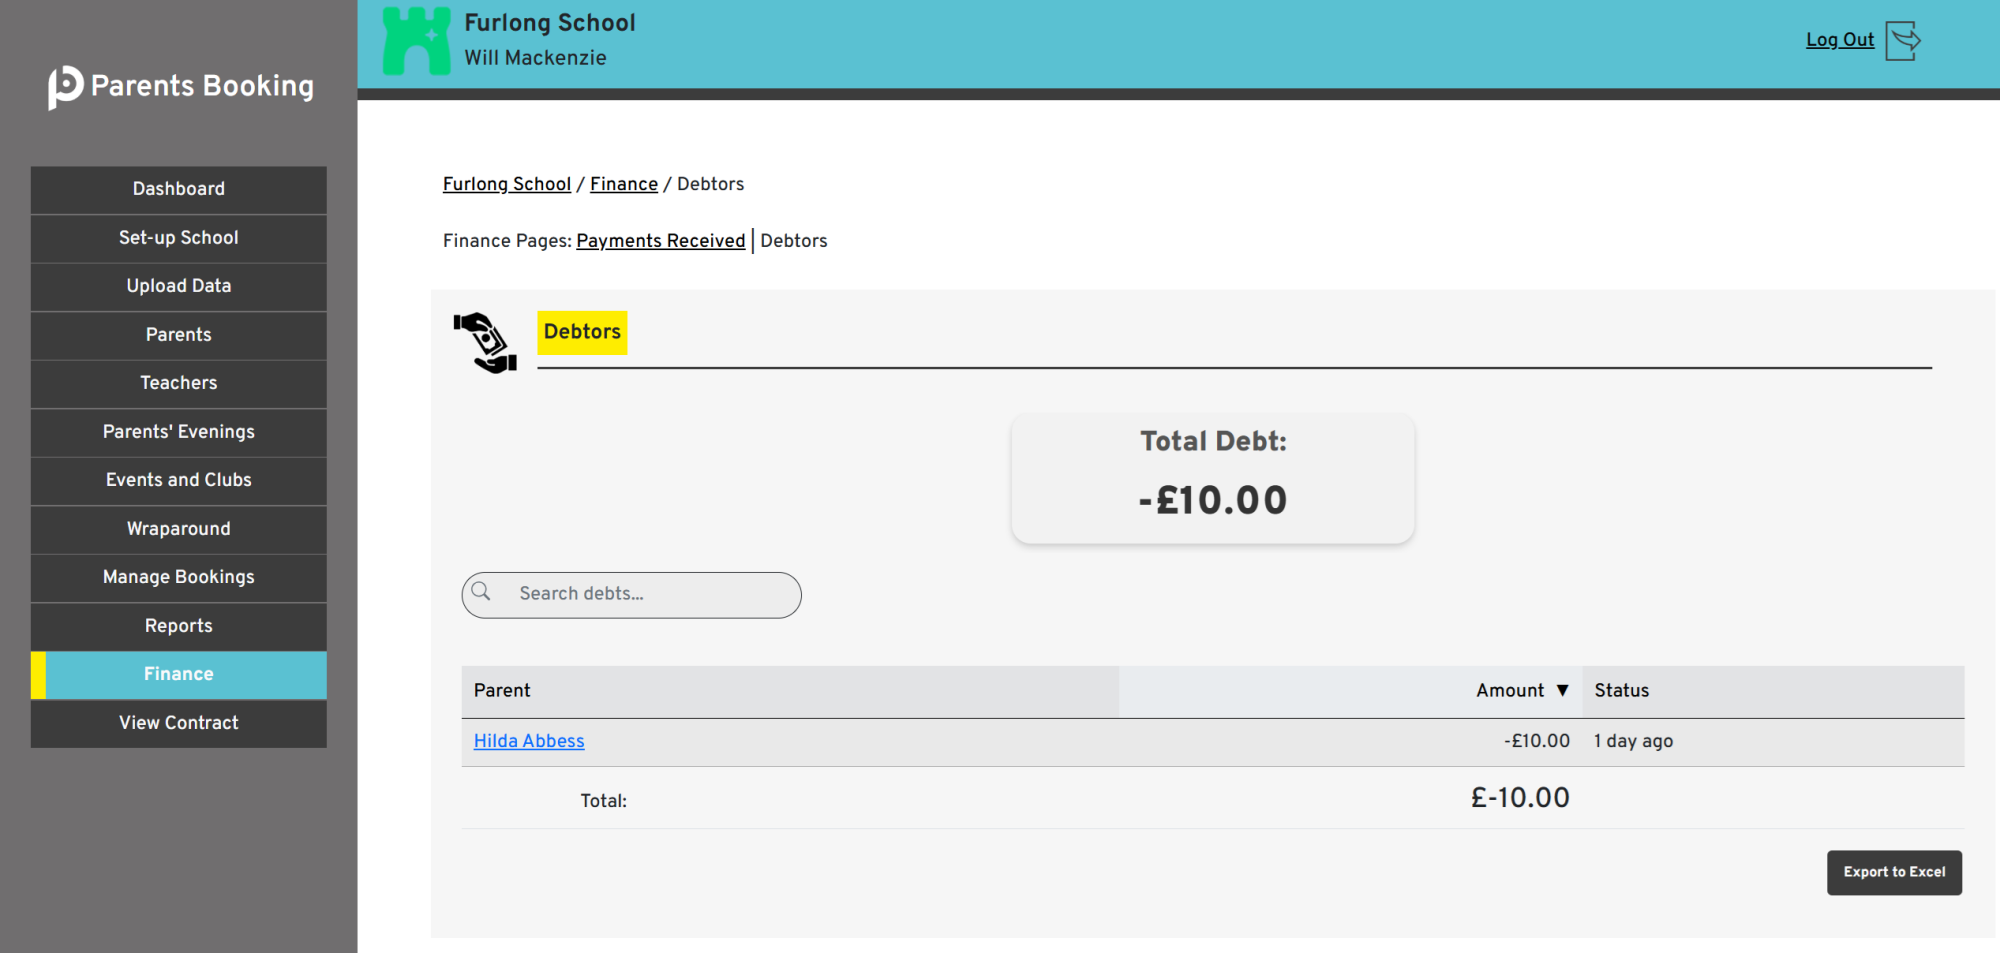Select View Contract in the sidebar

pos(178,723)
